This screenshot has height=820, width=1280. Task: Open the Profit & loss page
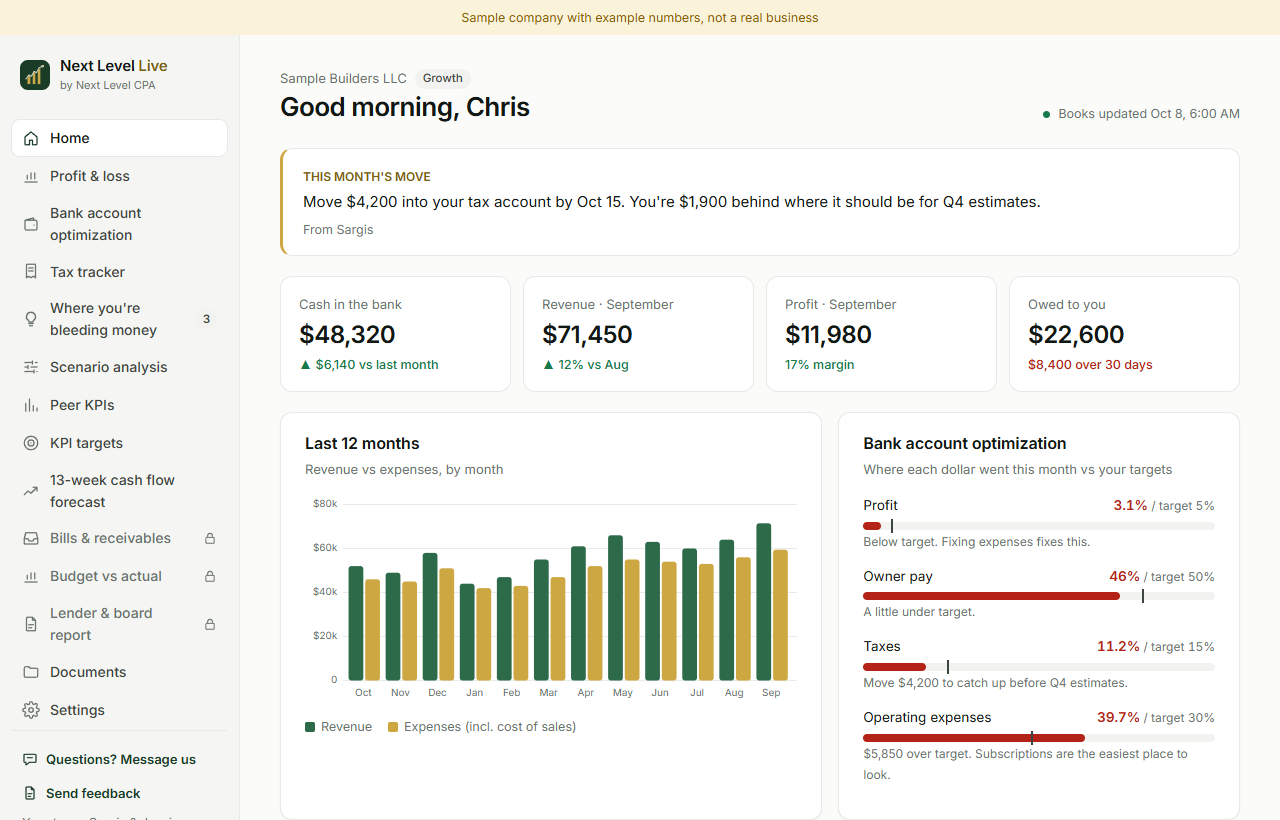(x=119, y=176)
